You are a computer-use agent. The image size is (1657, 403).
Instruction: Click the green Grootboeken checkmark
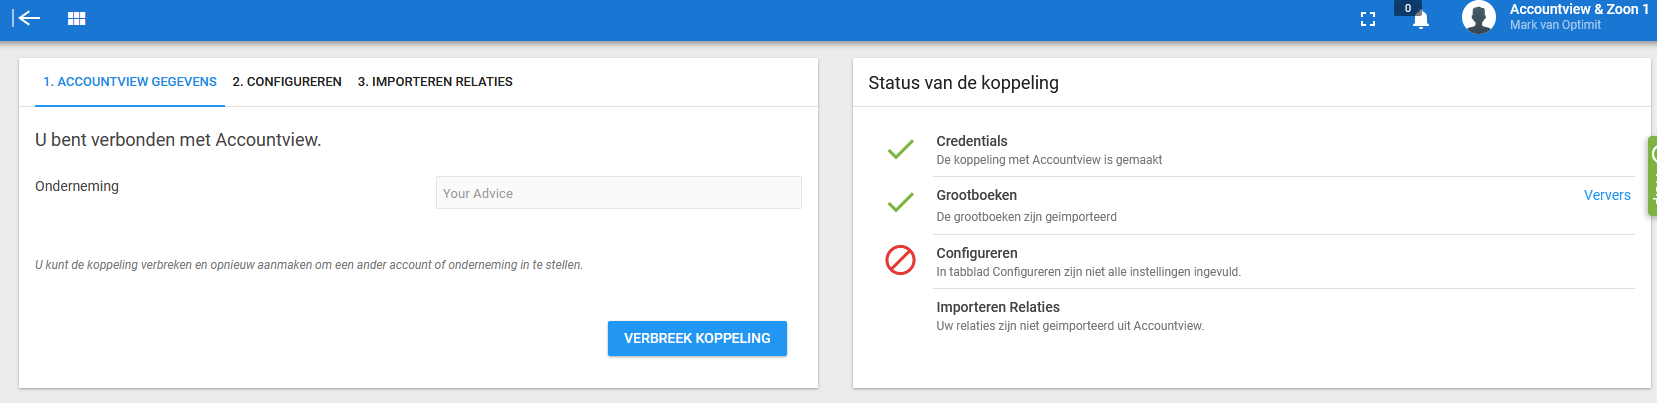tap(900, 203)
